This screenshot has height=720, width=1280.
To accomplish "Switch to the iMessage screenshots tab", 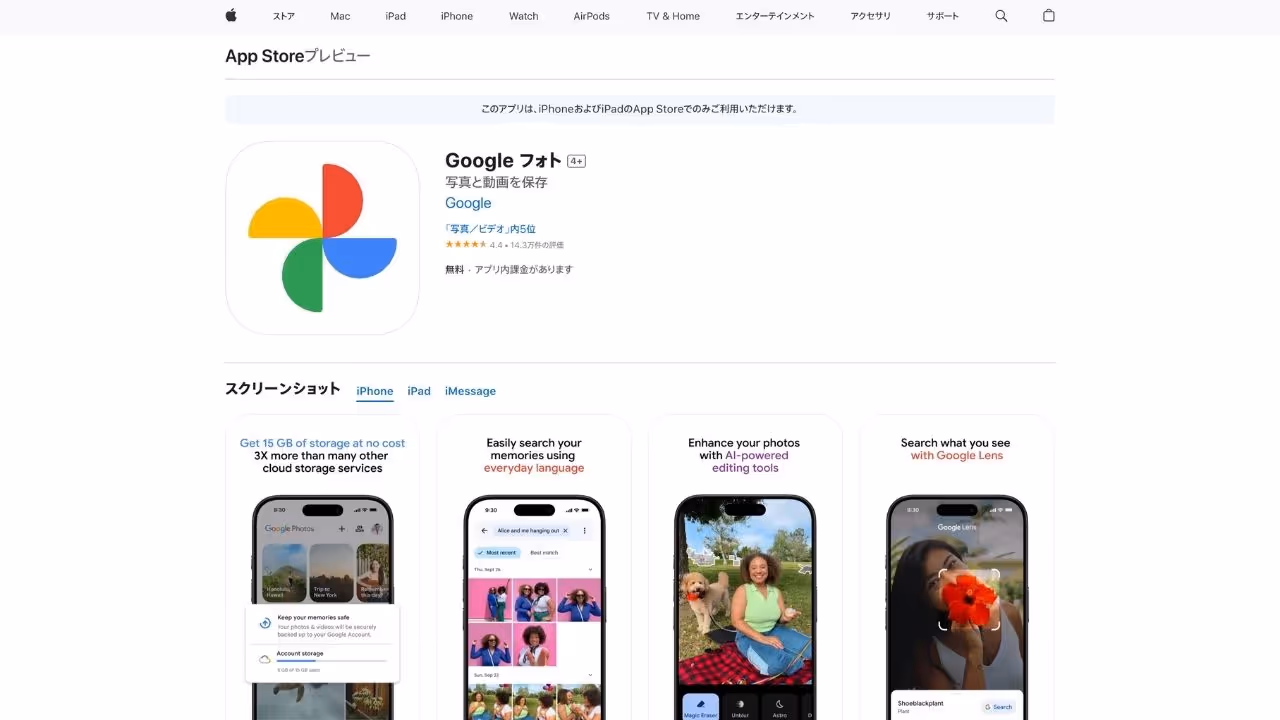I will 470,391.
